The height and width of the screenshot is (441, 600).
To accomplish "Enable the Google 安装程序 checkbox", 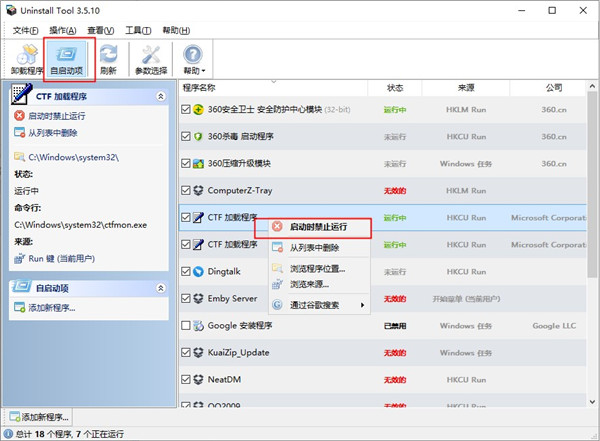I will click(x=186, y=325).
